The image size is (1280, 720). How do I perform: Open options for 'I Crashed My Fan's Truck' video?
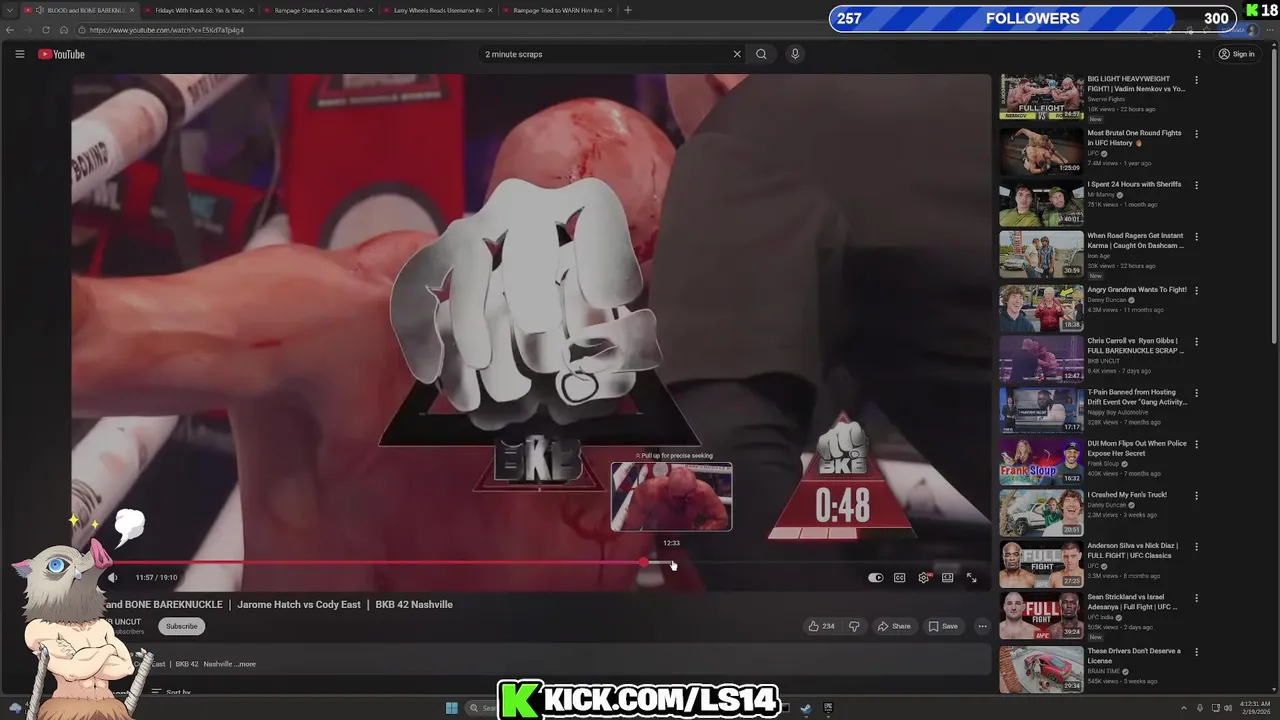(x=1196, y=496)
